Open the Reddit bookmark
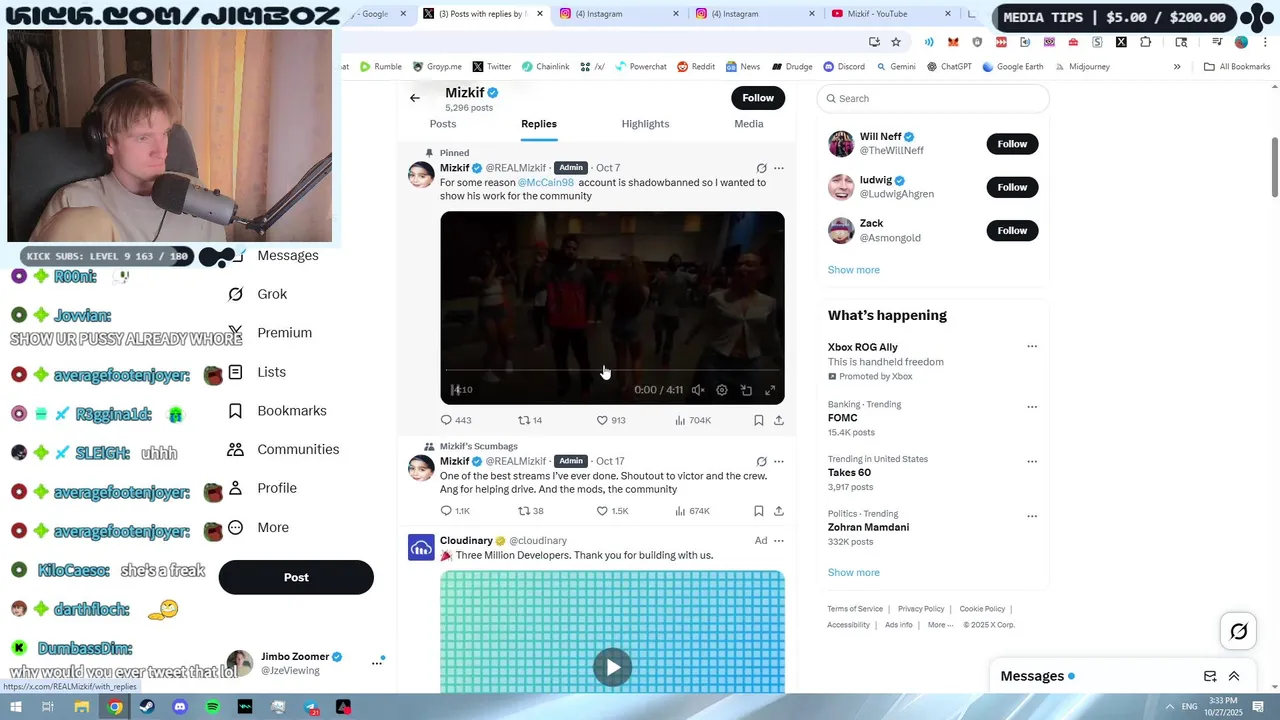The width and height of the screenshot is (1280, 720). tap(696, 67)
